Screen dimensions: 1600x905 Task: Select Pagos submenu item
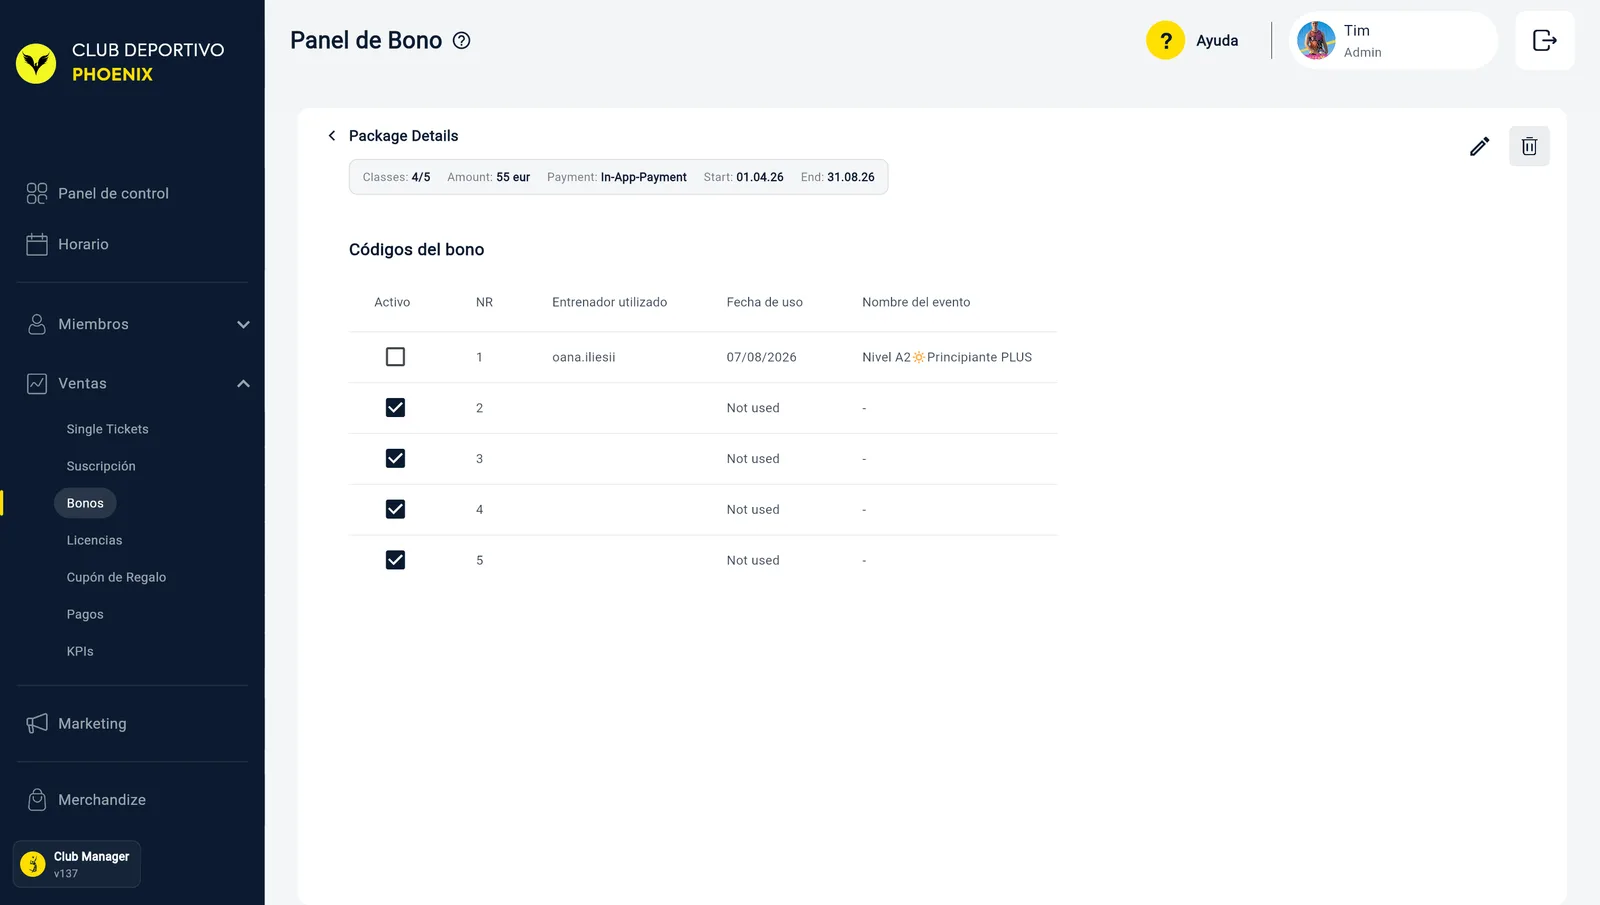tap(85, 614)
